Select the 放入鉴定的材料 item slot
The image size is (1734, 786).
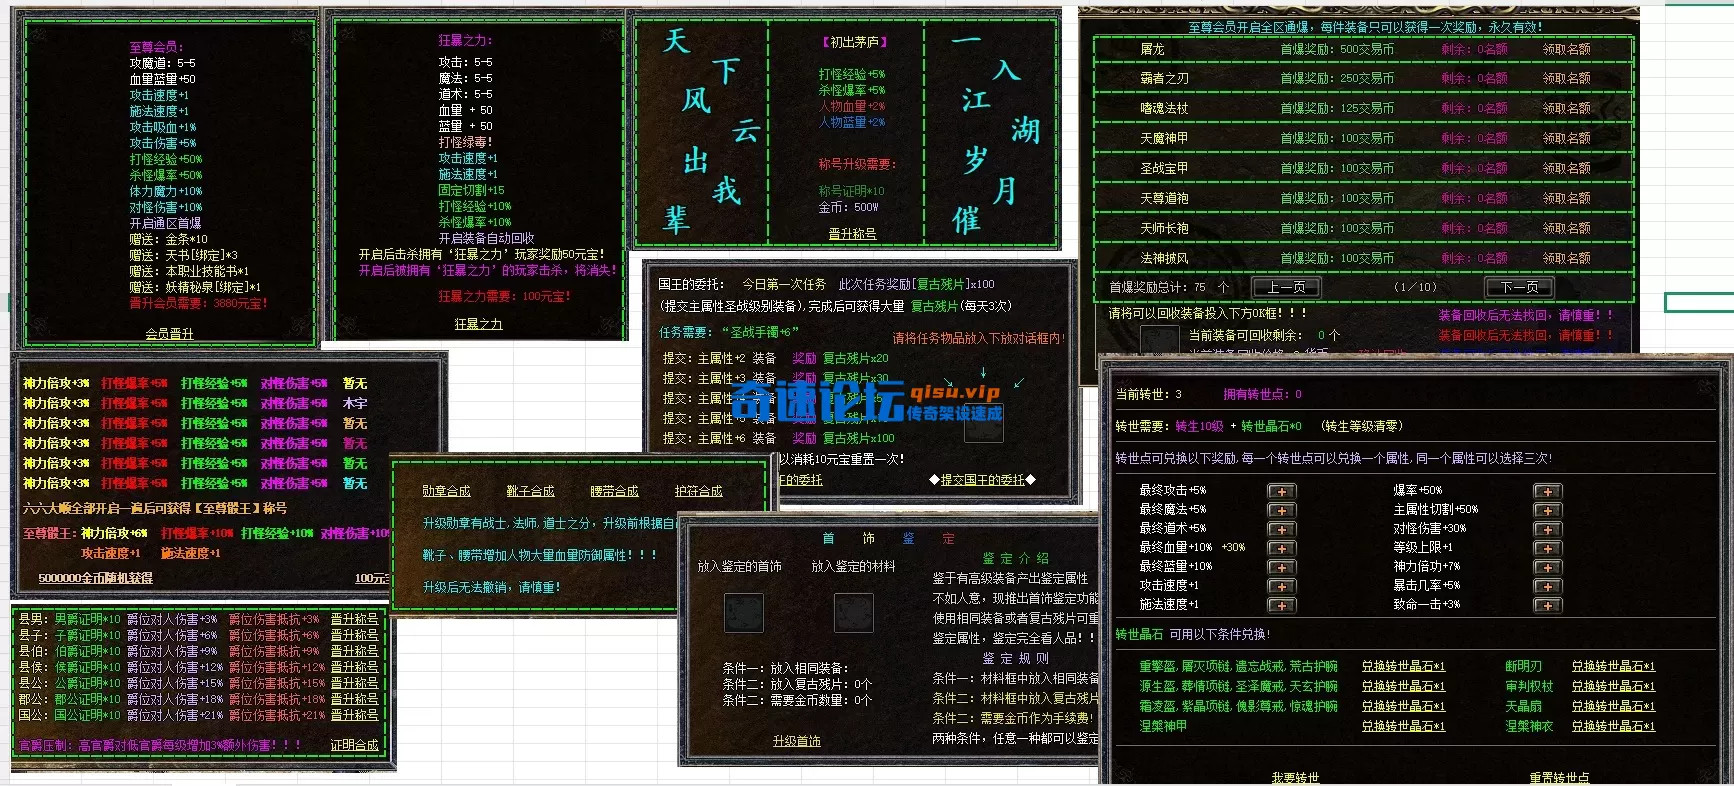point(854,613)
